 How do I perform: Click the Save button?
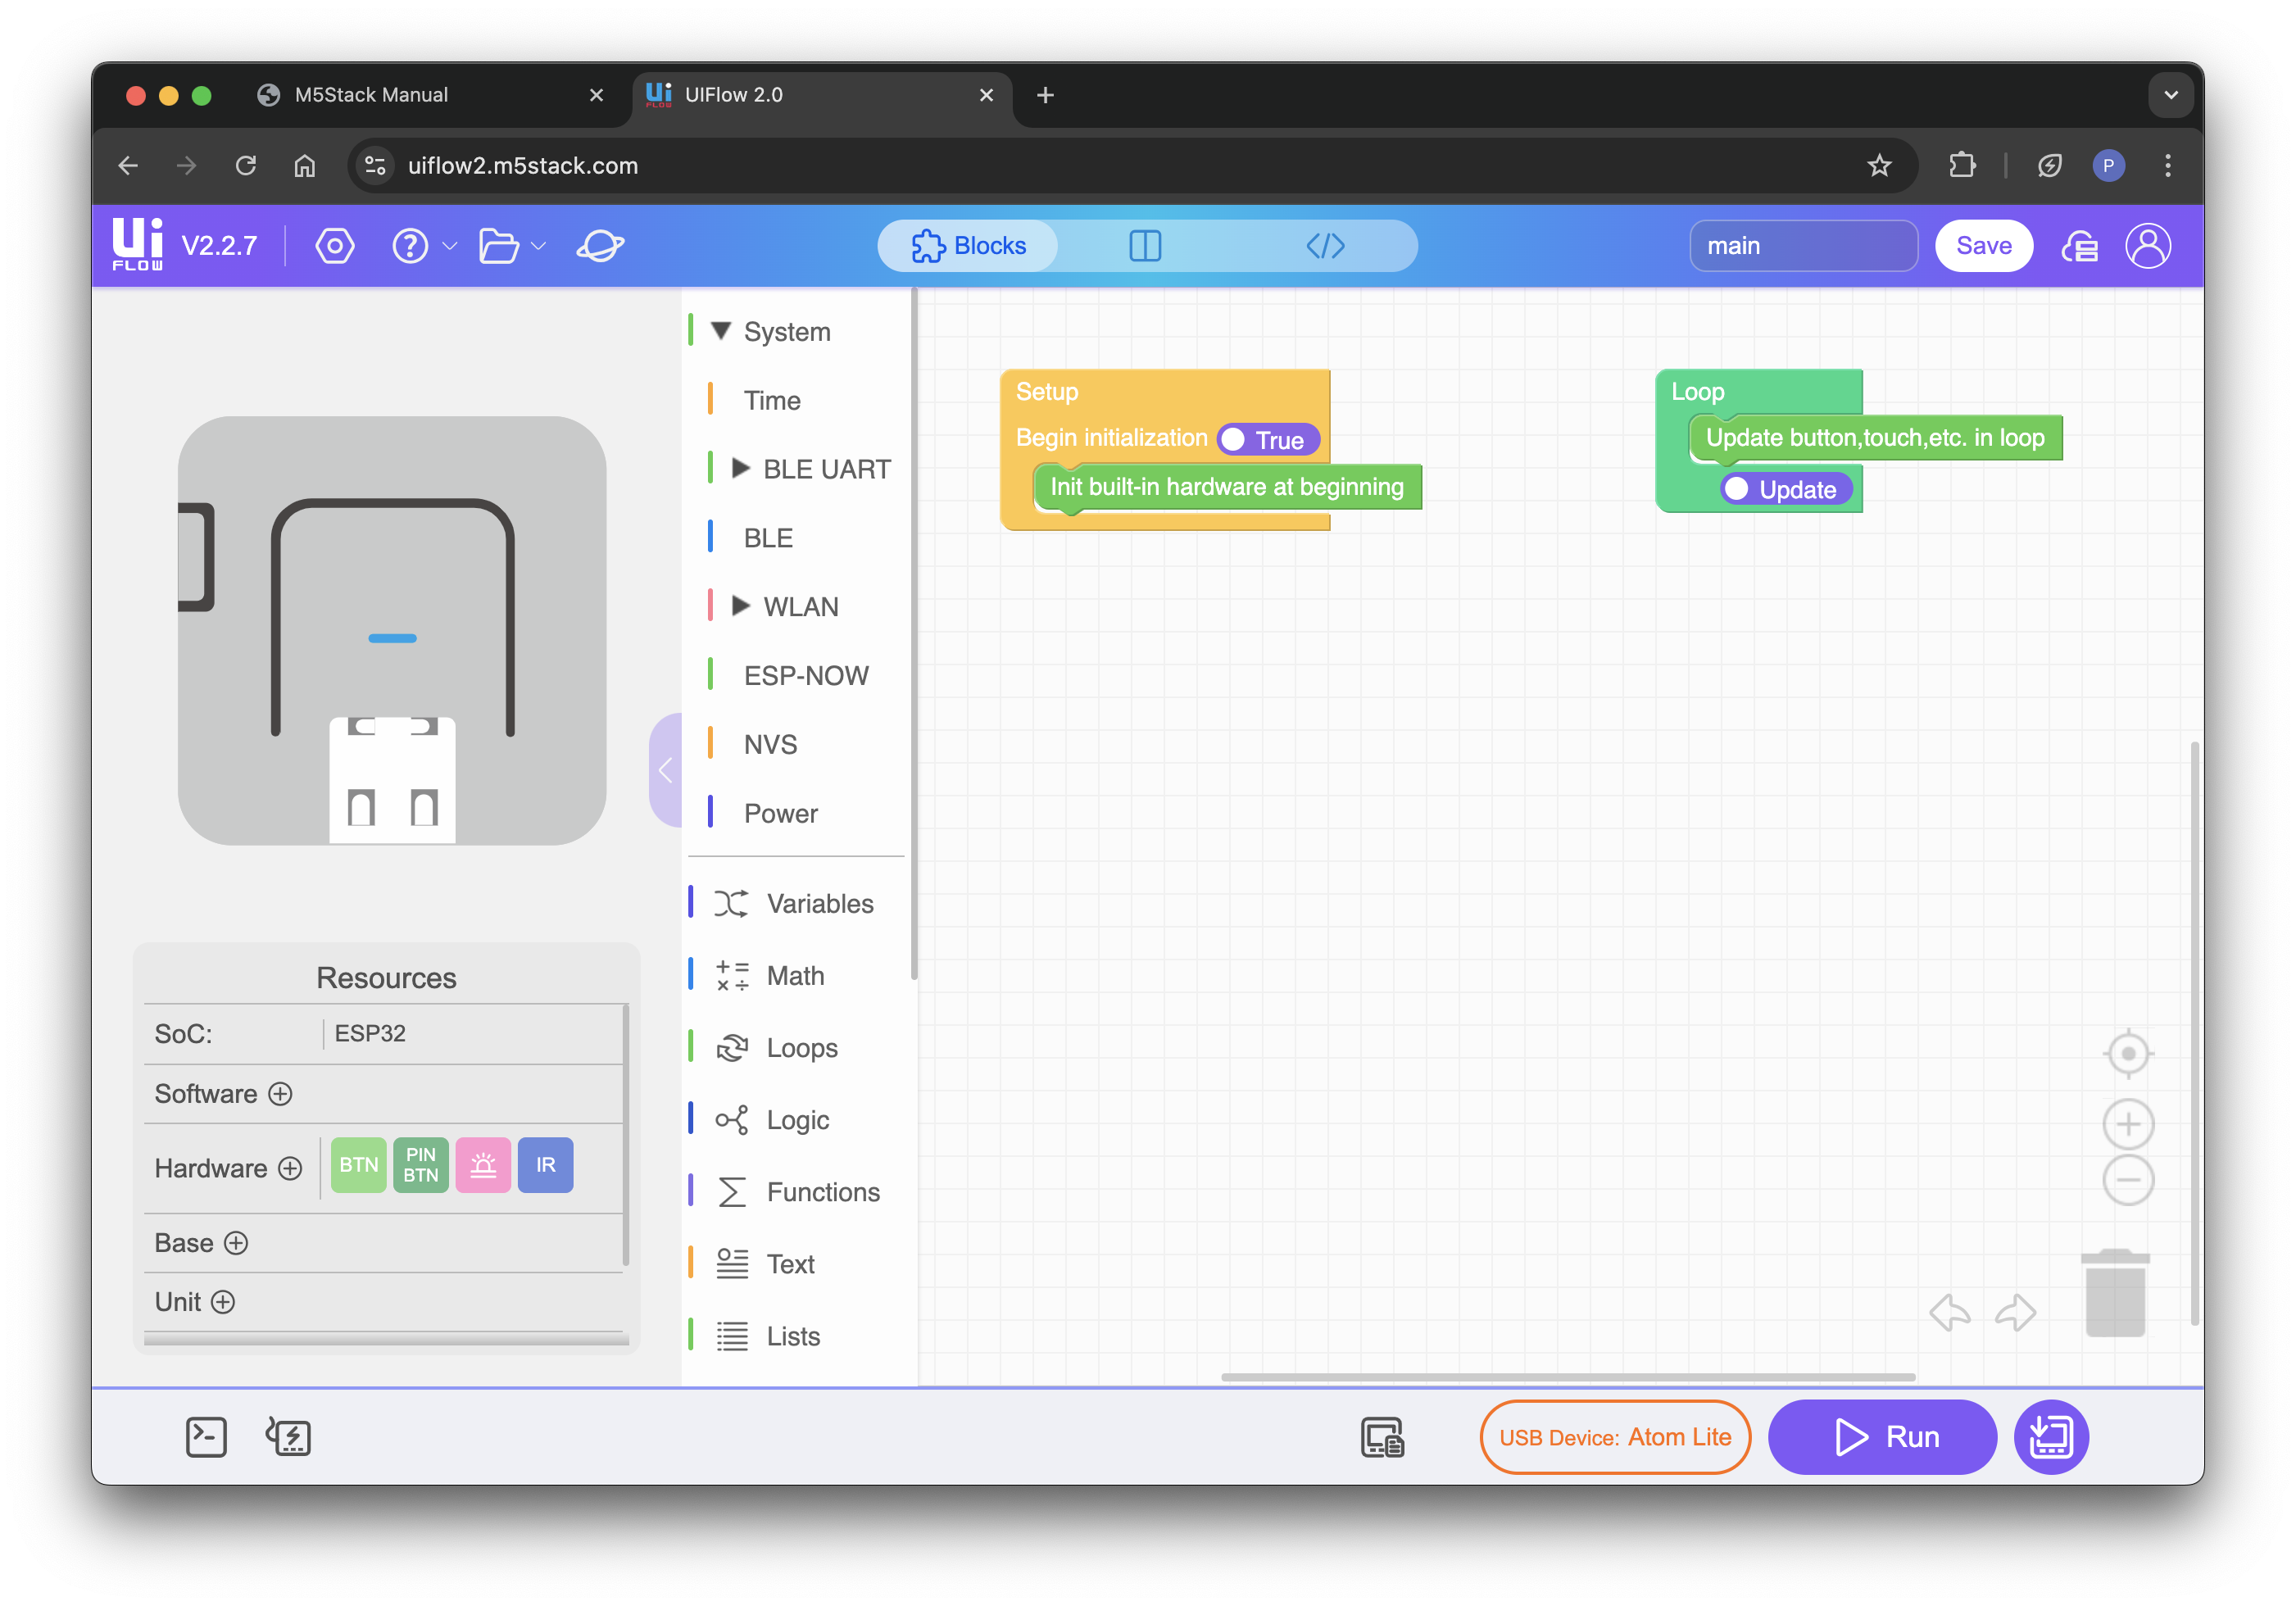click(1983, 246)
